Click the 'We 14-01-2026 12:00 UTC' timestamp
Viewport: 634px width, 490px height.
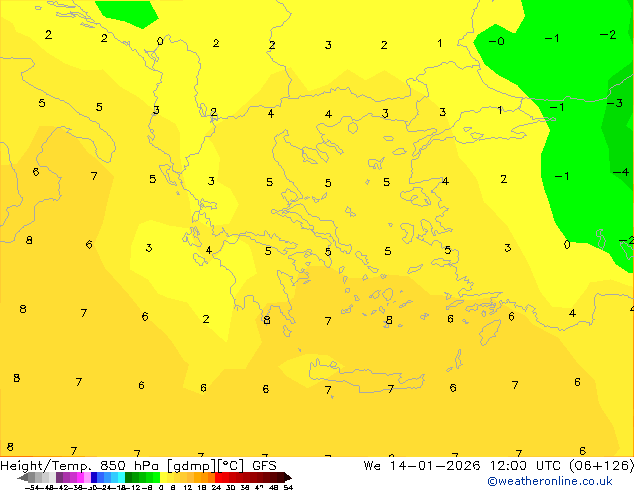462,466
